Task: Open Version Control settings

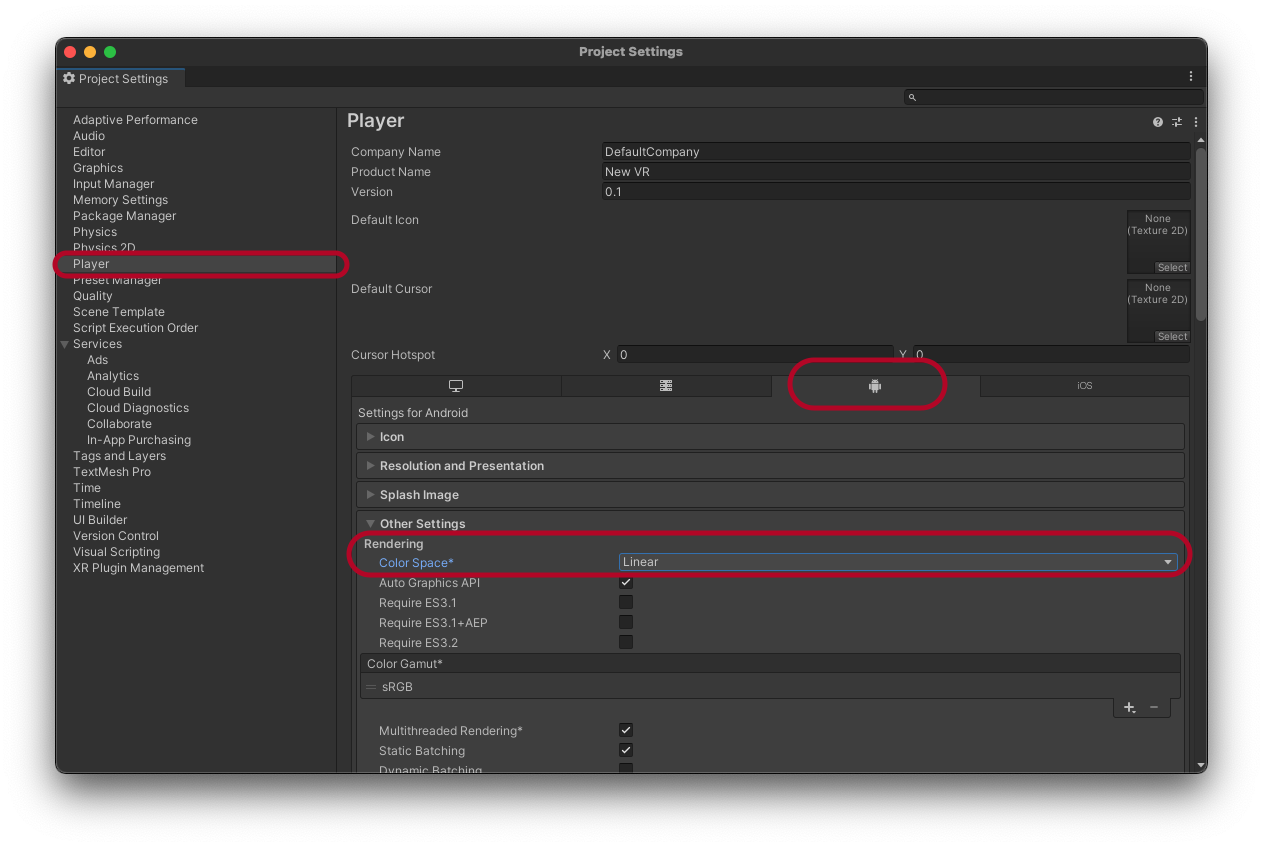Action: click(x=116, y=536)
